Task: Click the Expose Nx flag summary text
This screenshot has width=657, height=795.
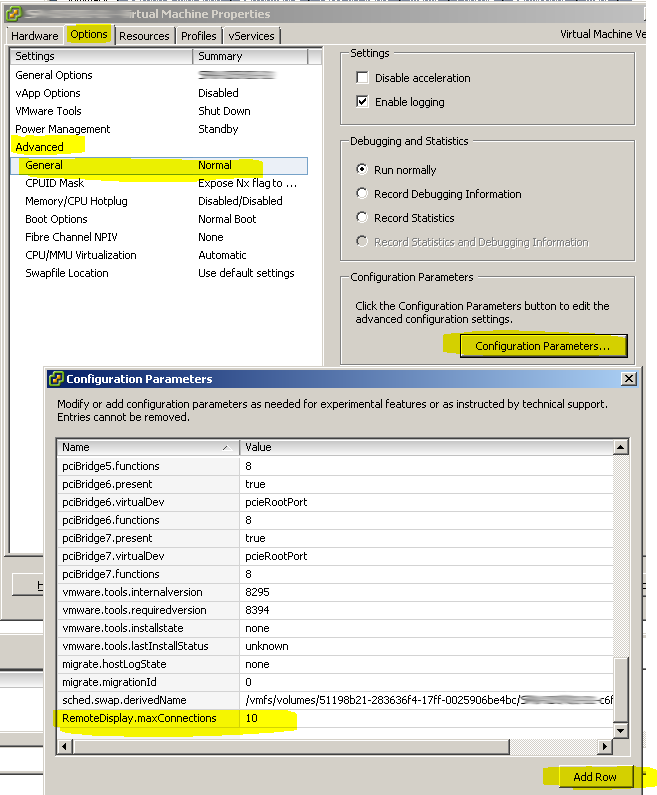Action: pos(247,183)
